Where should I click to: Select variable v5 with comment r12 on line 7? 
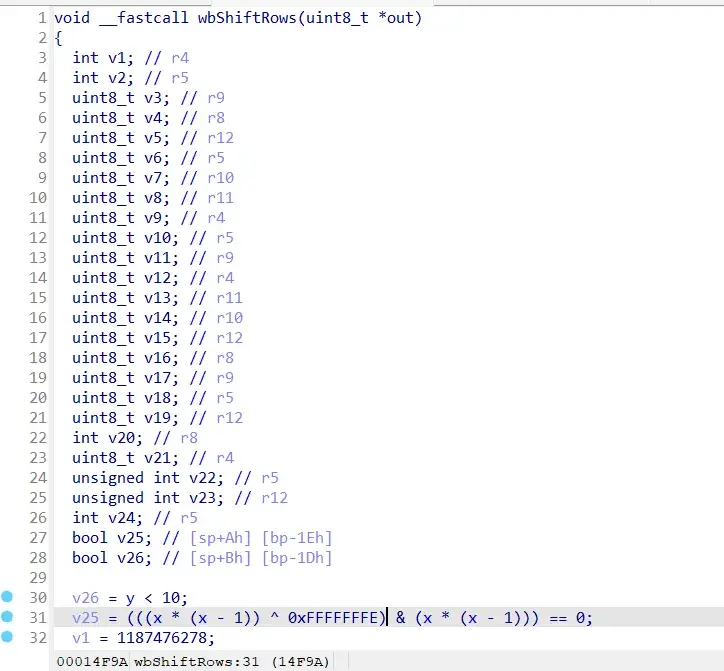point(153,138)
